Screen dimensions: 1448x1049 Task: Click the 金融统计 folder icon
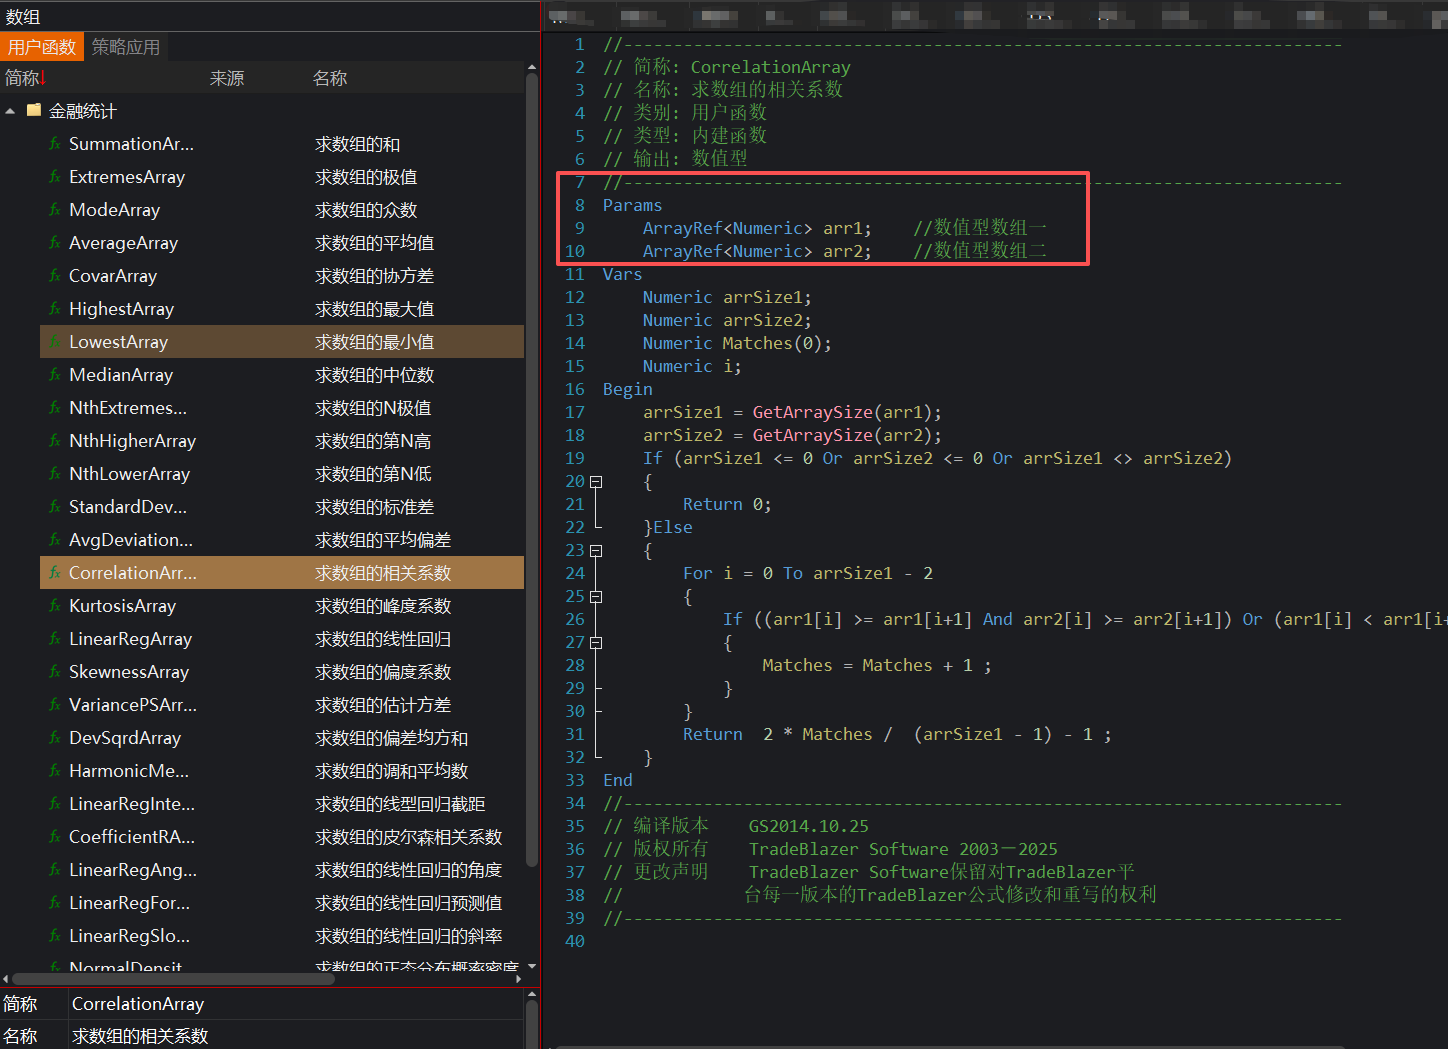click(34, 111)
